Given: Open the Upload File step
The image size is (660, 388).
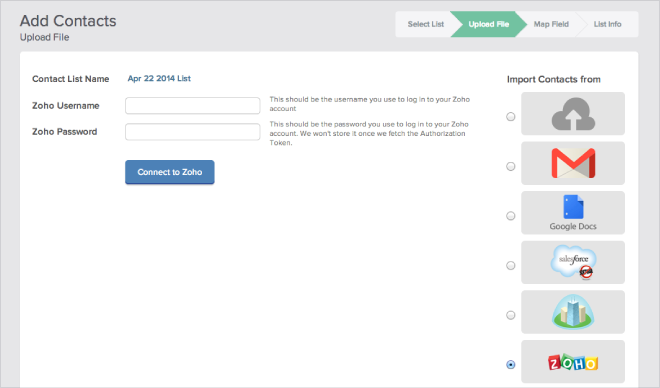Looking at the screenshot, I should click(488, 24).
